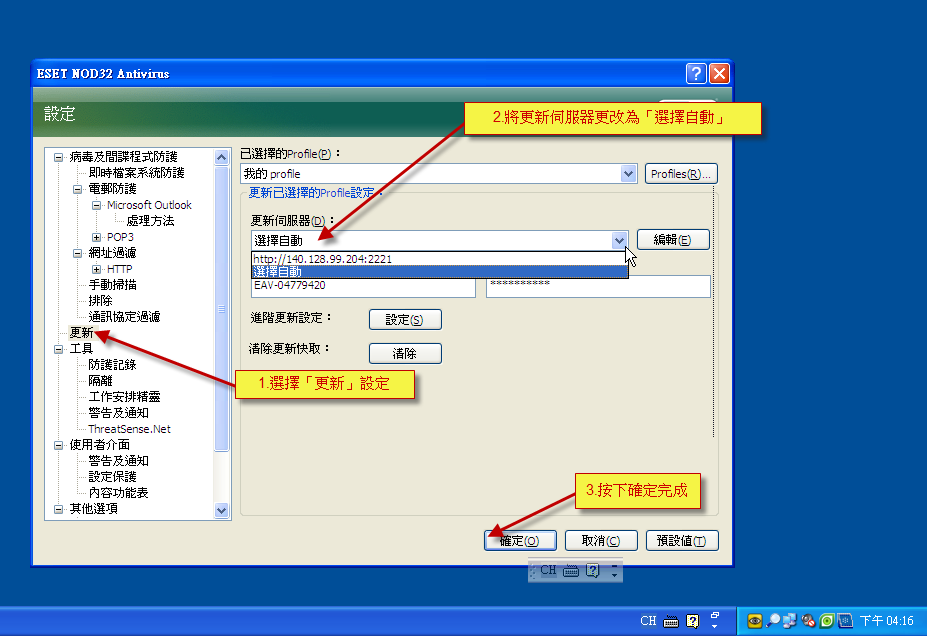The image size is (927, 636).
Task: Select 手動掃描 in the tree
Action: [x=112, y=285]
